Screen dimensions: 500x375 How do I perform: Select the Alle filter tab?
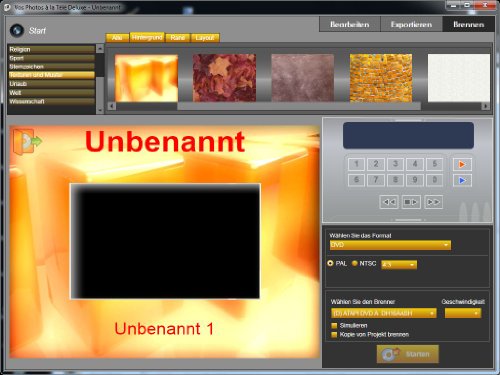pyautogui.click(x=117, y=38)
